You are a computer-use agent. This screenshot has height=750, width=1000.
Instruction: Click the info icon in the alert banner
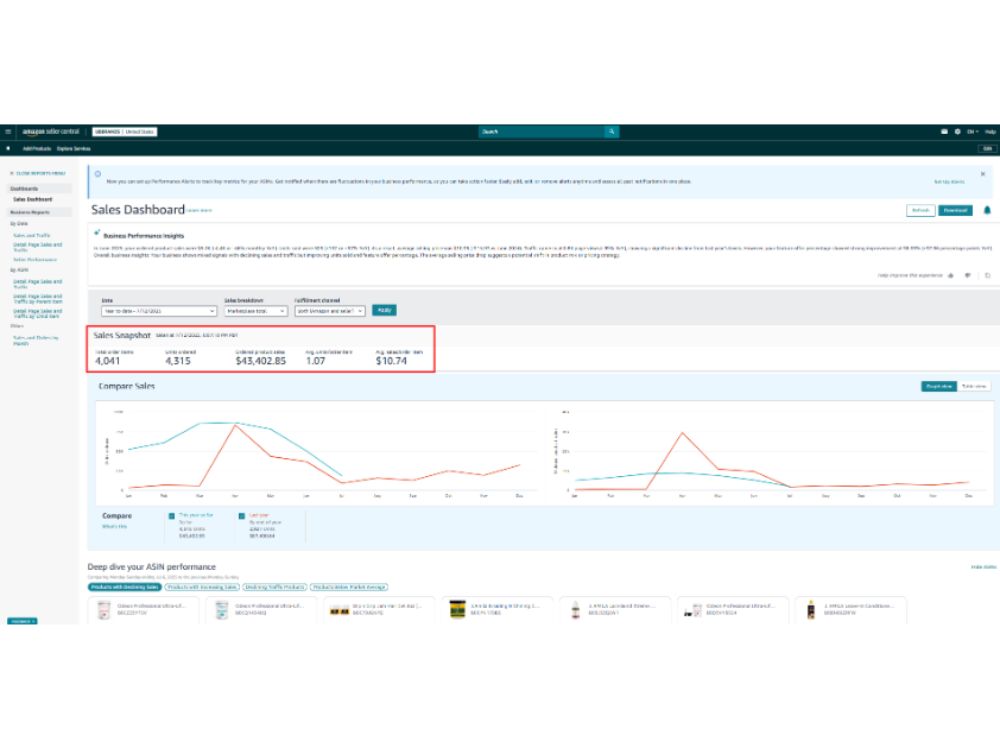(x=98, y=173)
